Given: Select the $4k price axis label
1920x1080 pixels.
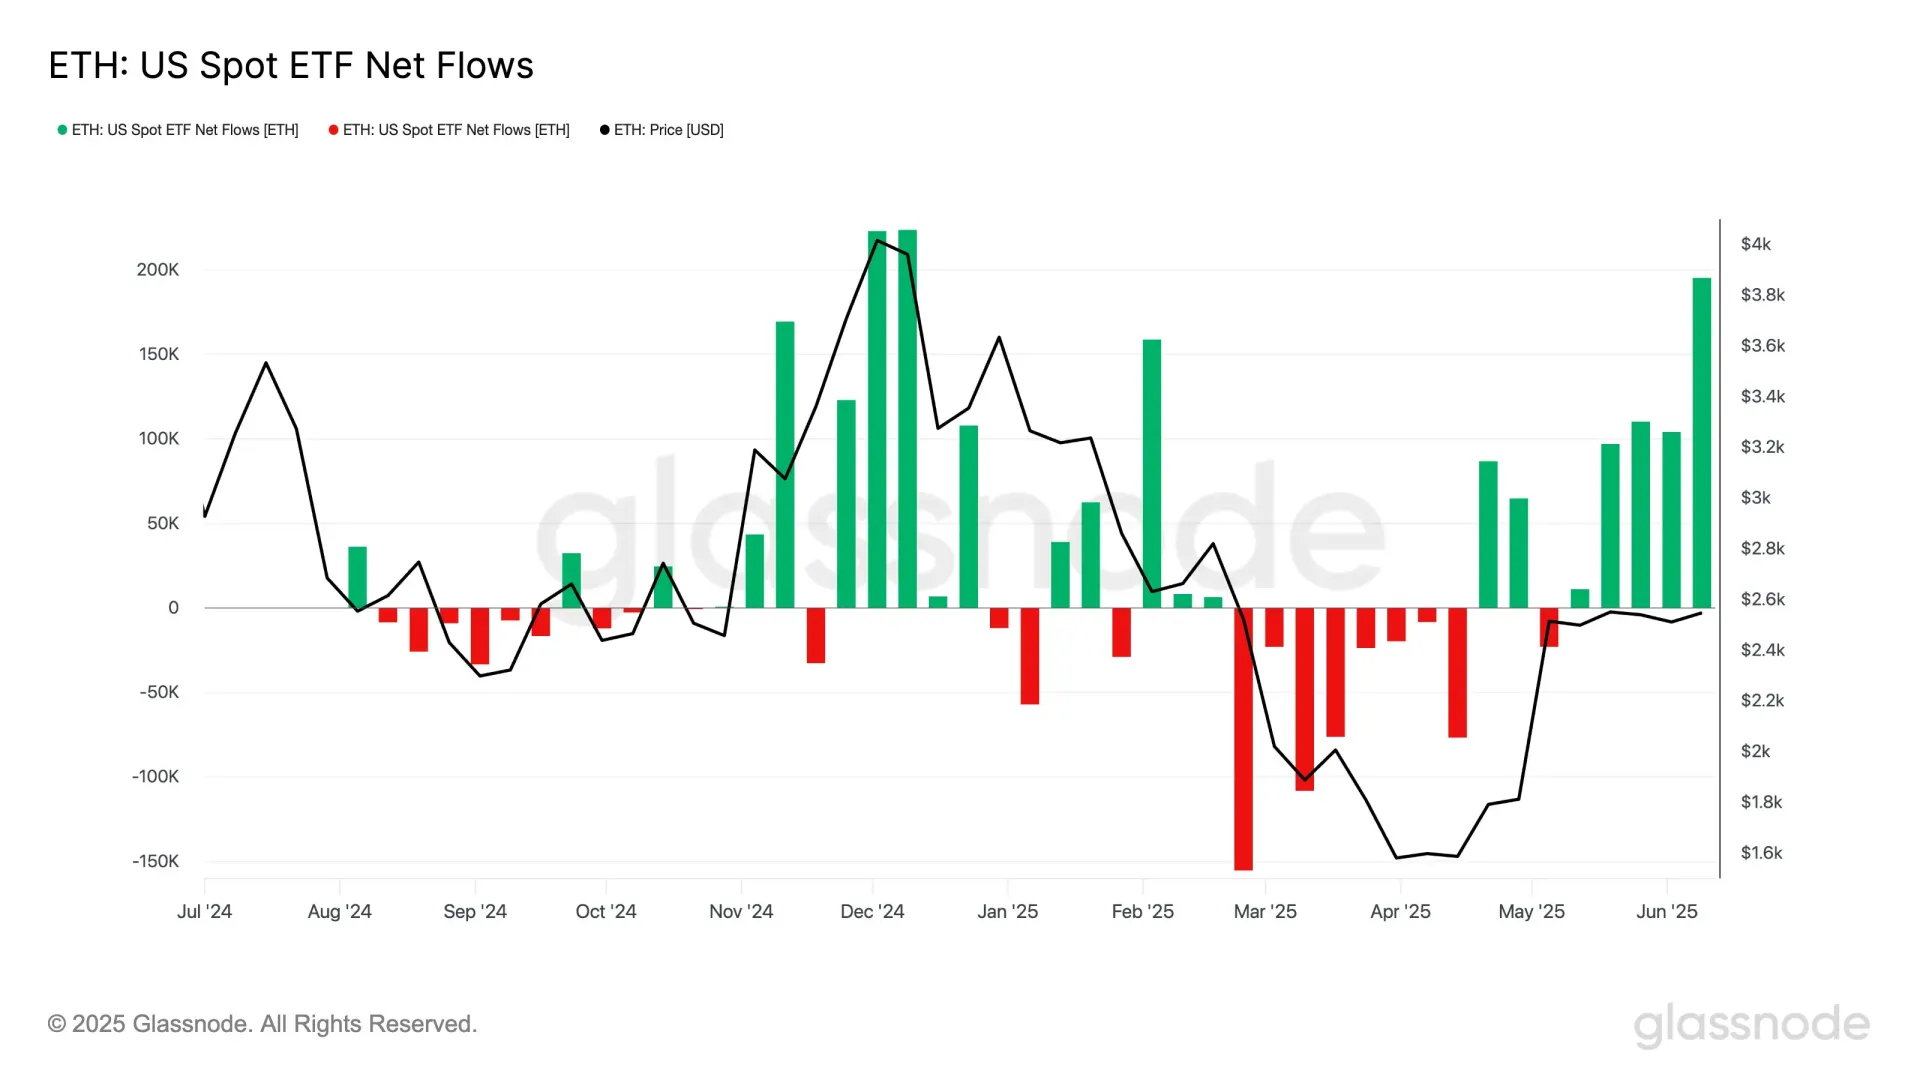Looking at the screenshot, I should (x=1755, y=244).
